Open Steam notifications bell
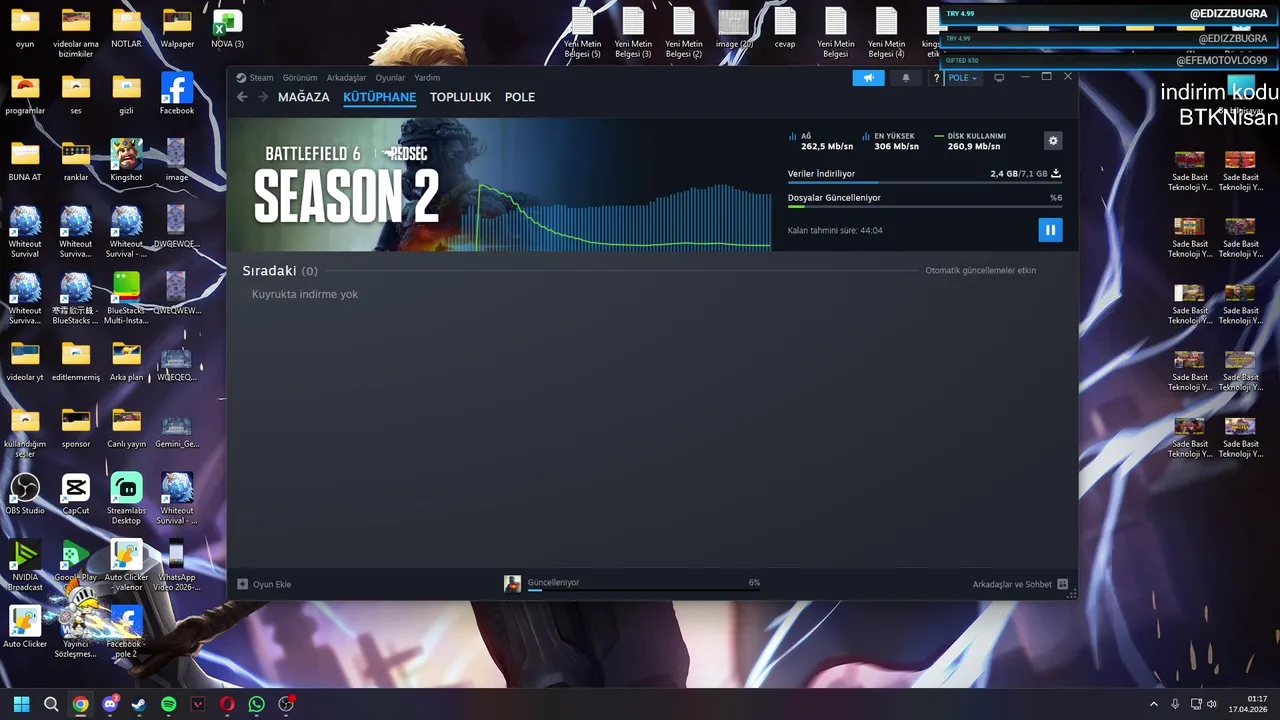Image resolution: width=1280 pixels, height=720 pixels. coord(906,77)
